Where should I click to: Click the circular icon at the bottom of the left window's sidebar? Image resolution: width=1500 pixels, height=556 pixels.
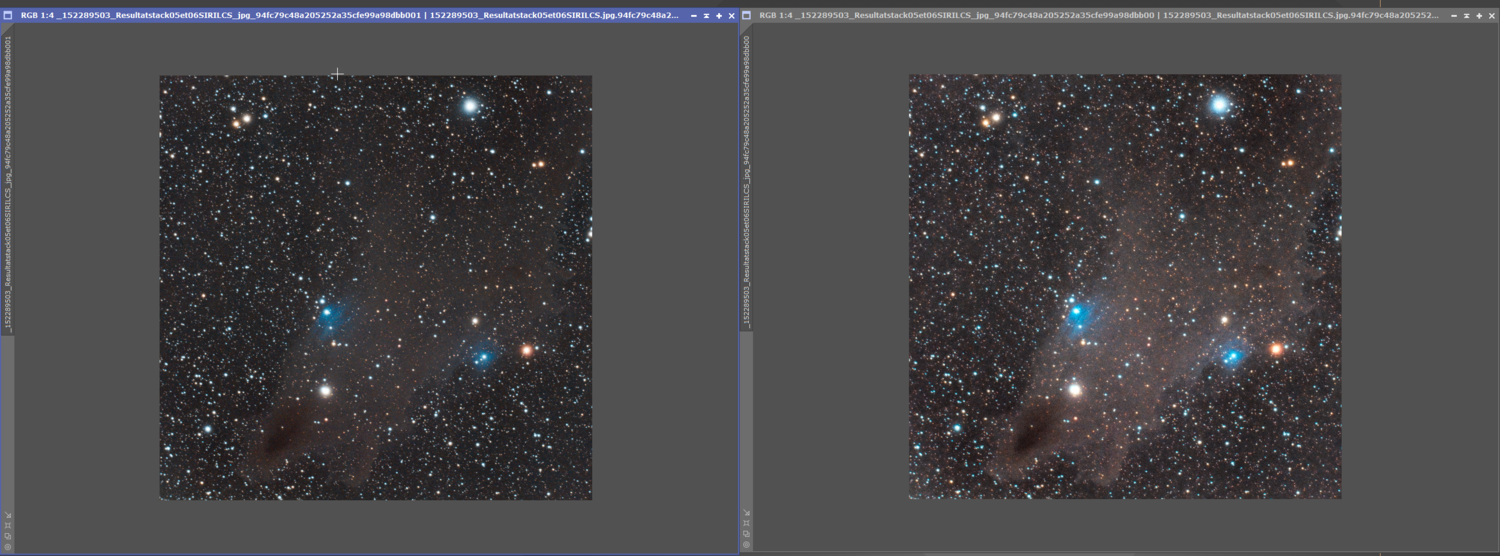[x=8, y=547]
